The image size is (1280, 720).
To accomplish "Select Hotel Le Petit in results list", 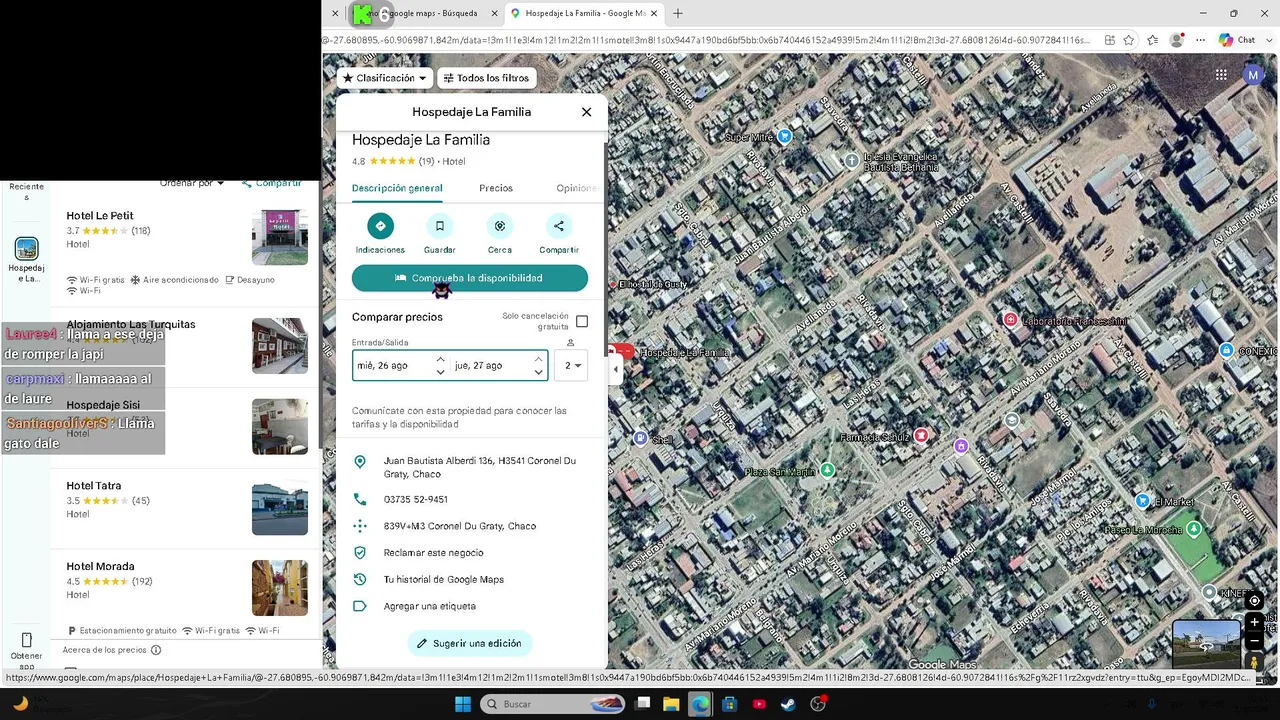I will click(x=100, y=216).
